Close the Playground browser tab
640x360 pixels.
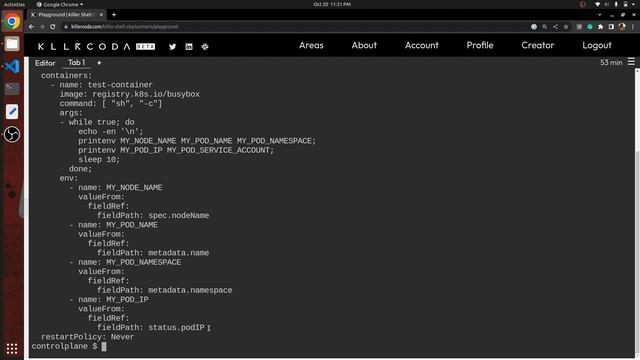click(101, 15)
